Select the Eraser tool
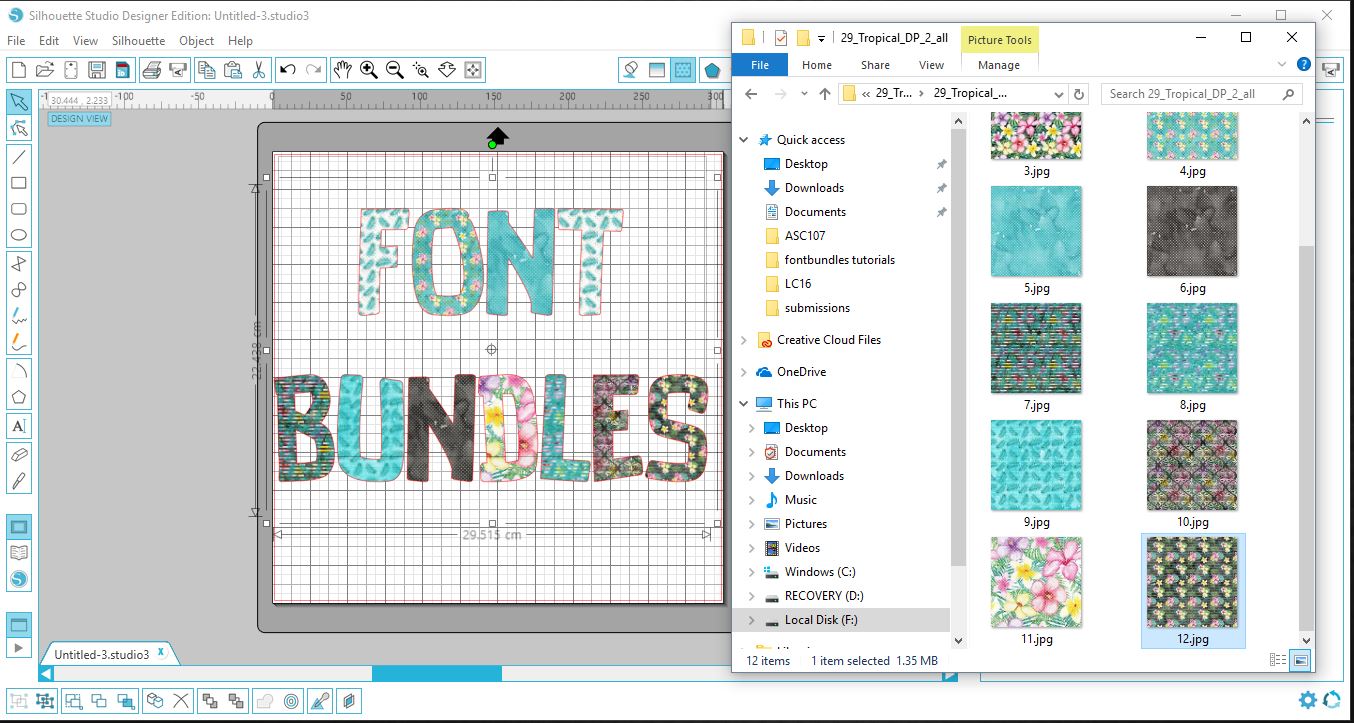Viewport: 1354px width, 723px height. coord(17,453)
